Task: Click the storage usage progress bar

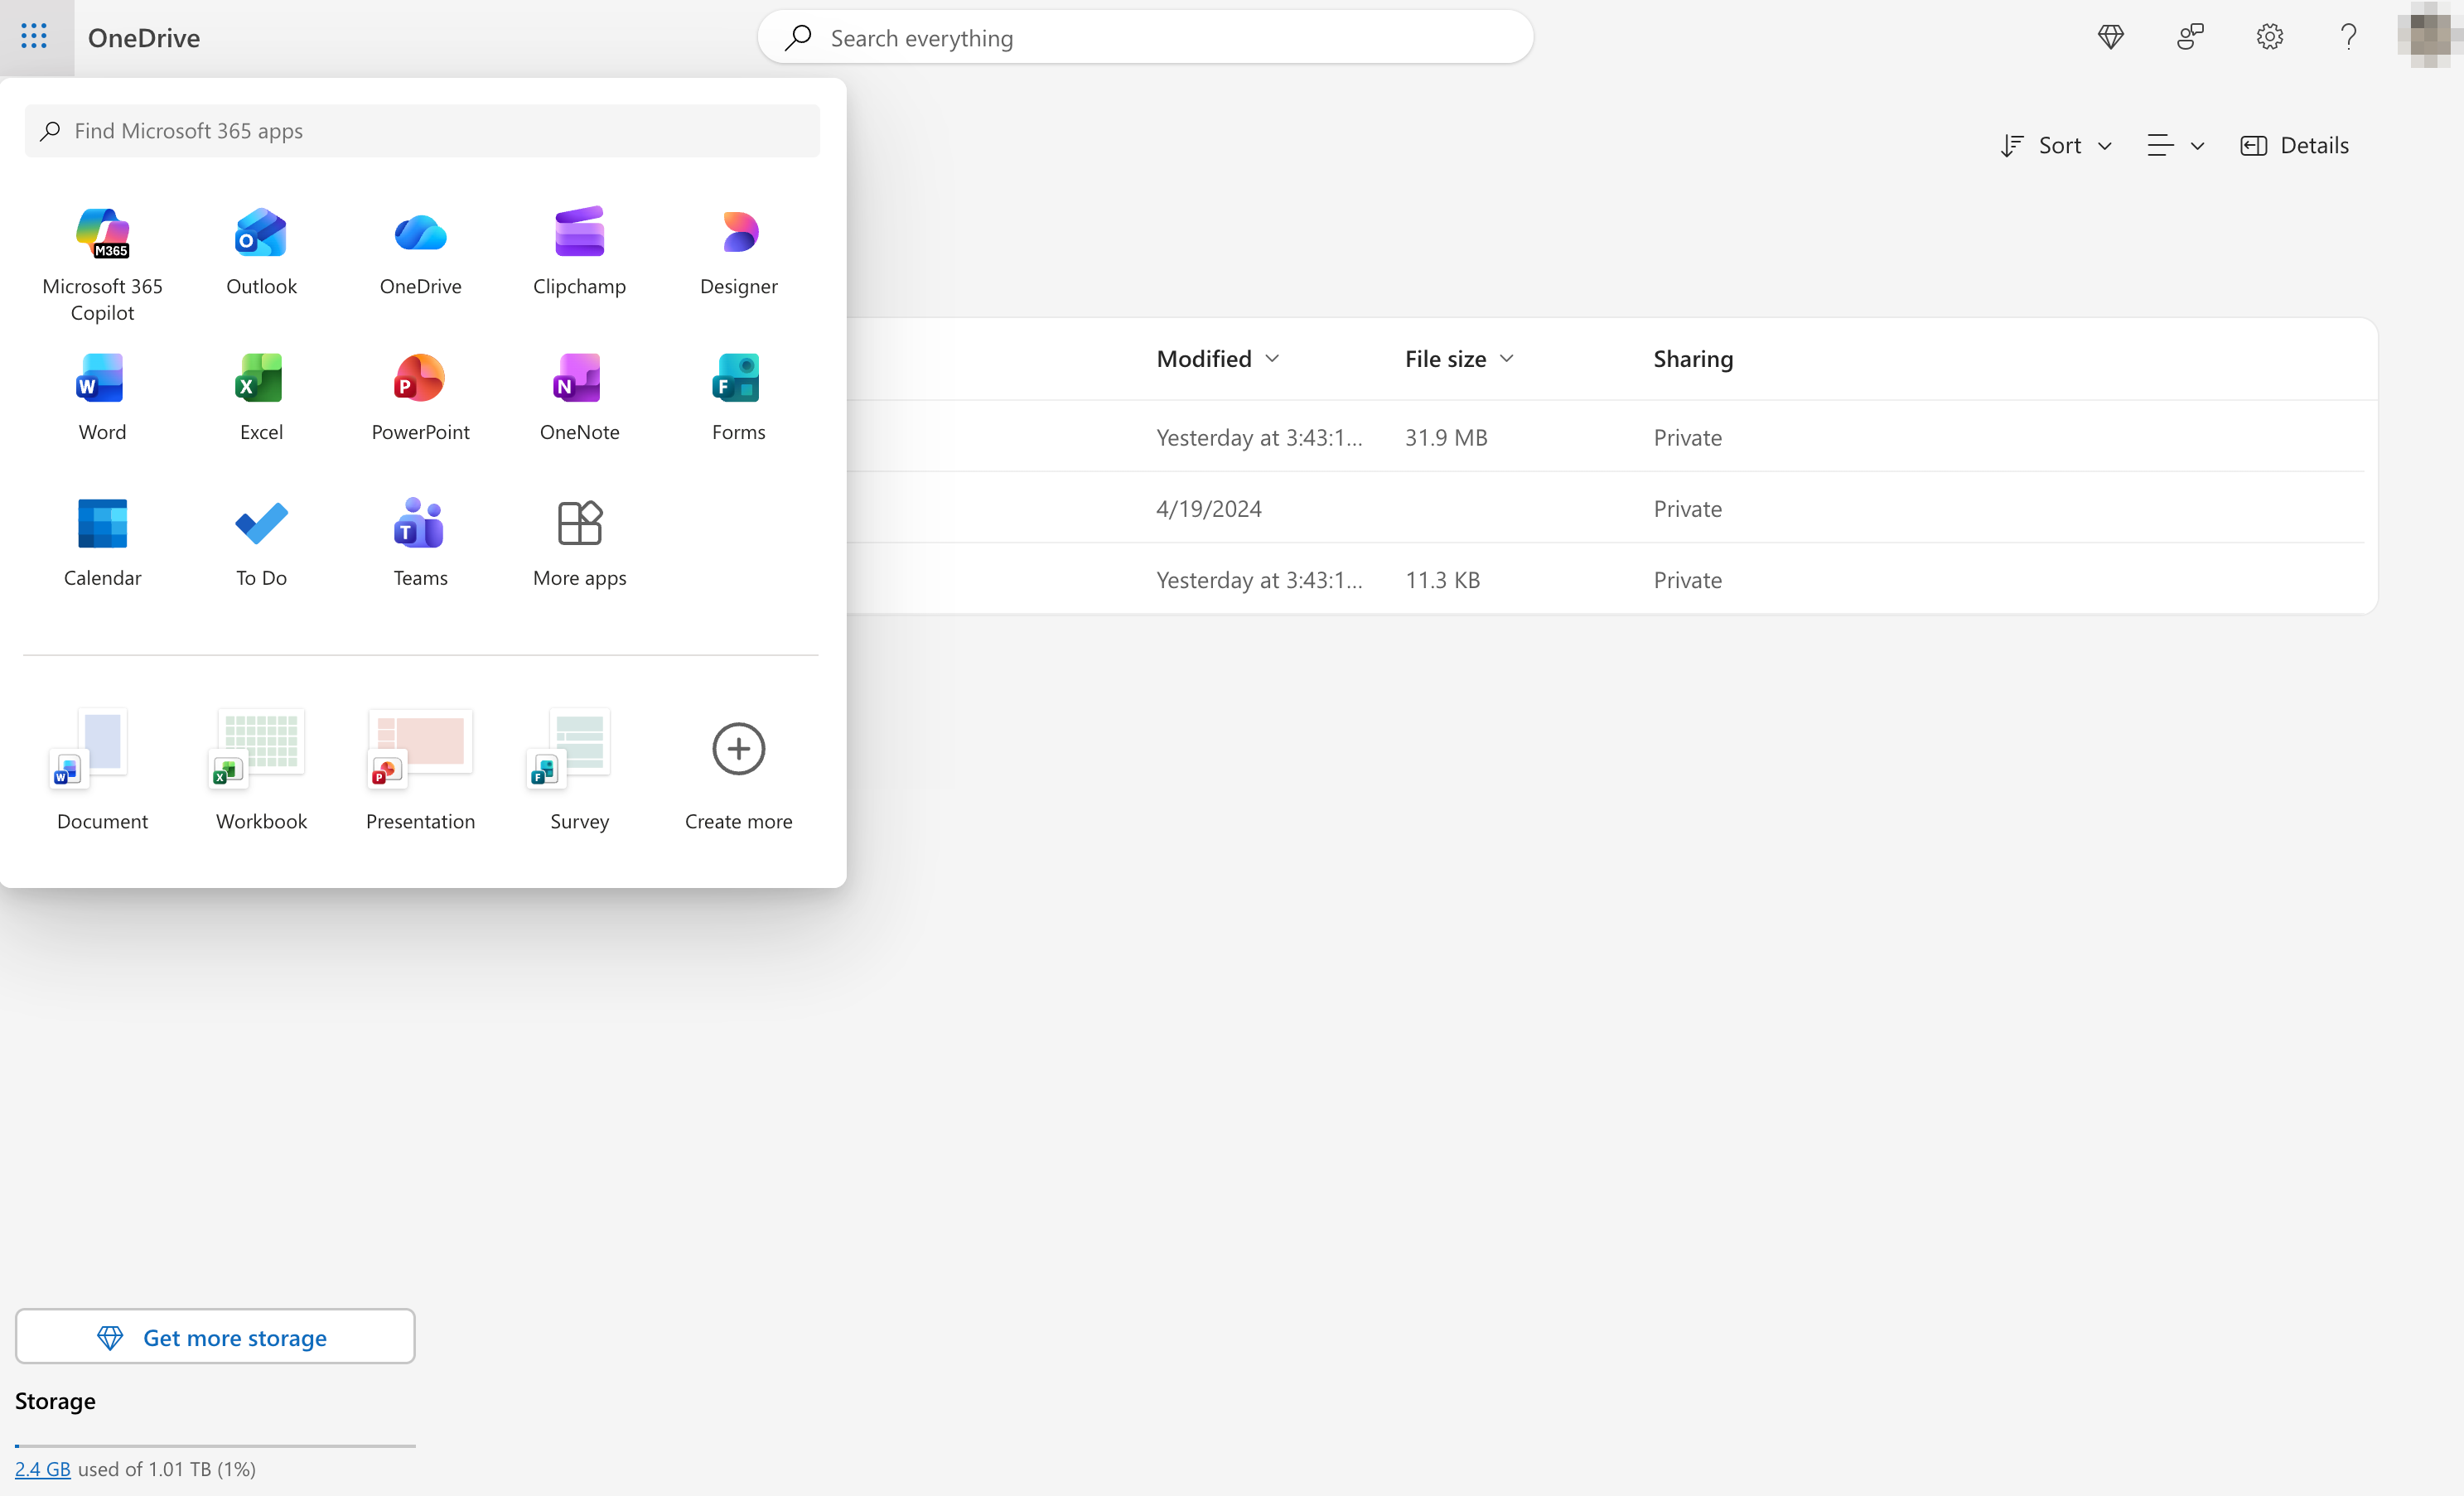Action: pyautogui.click(x=215, y=1445)
